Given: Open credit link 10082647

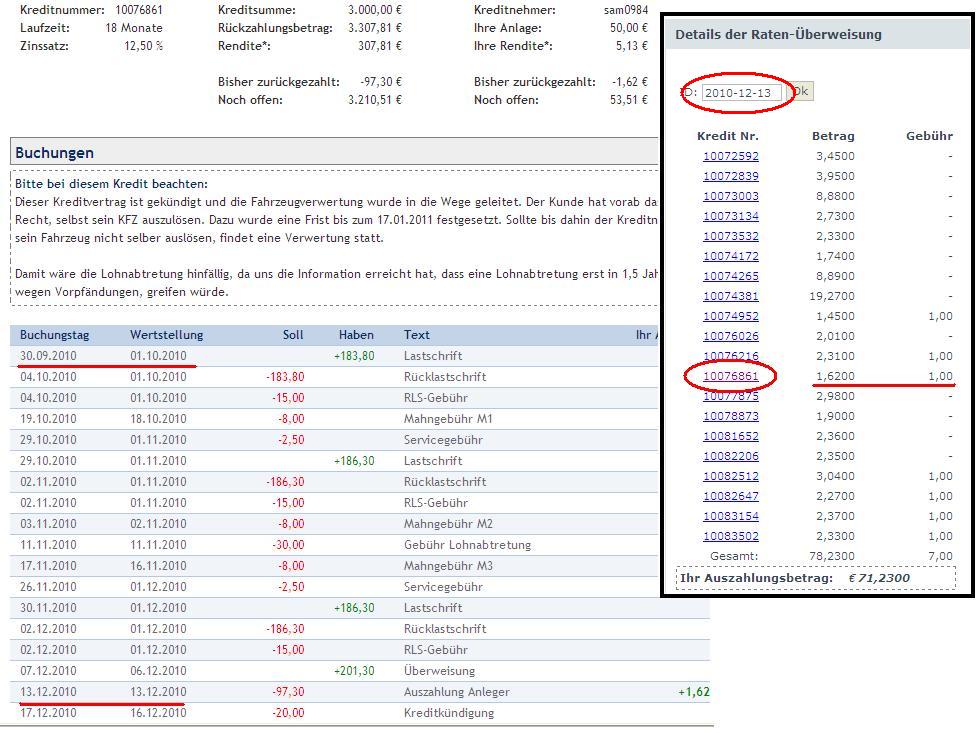Looking at the screenshot, I should 730,496.
